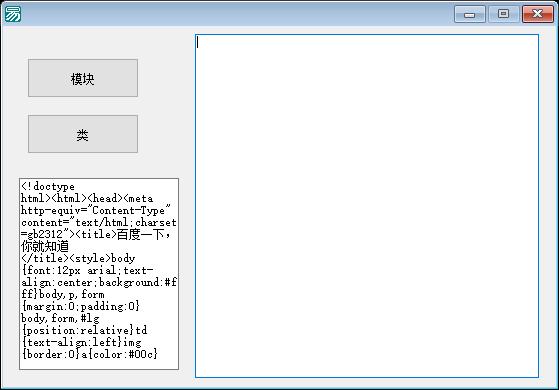Image resolution: width=559 pixels, height=390 pixels.
Task: Minimize the window
Action: (x=470, y=14)
